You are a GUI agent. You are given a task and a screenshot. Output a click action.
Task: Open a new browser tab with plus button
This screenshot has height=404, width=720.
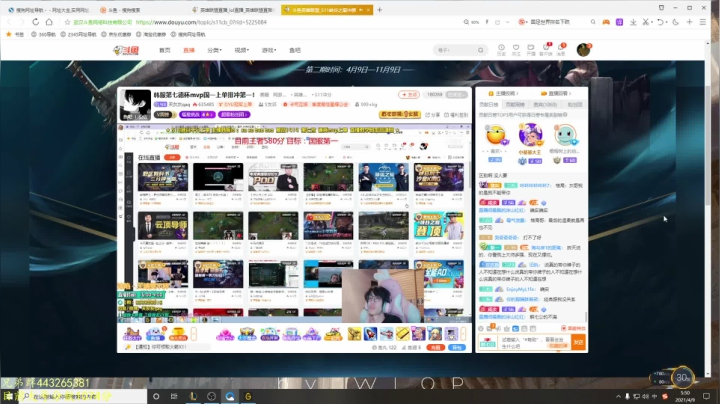point(379,9)
